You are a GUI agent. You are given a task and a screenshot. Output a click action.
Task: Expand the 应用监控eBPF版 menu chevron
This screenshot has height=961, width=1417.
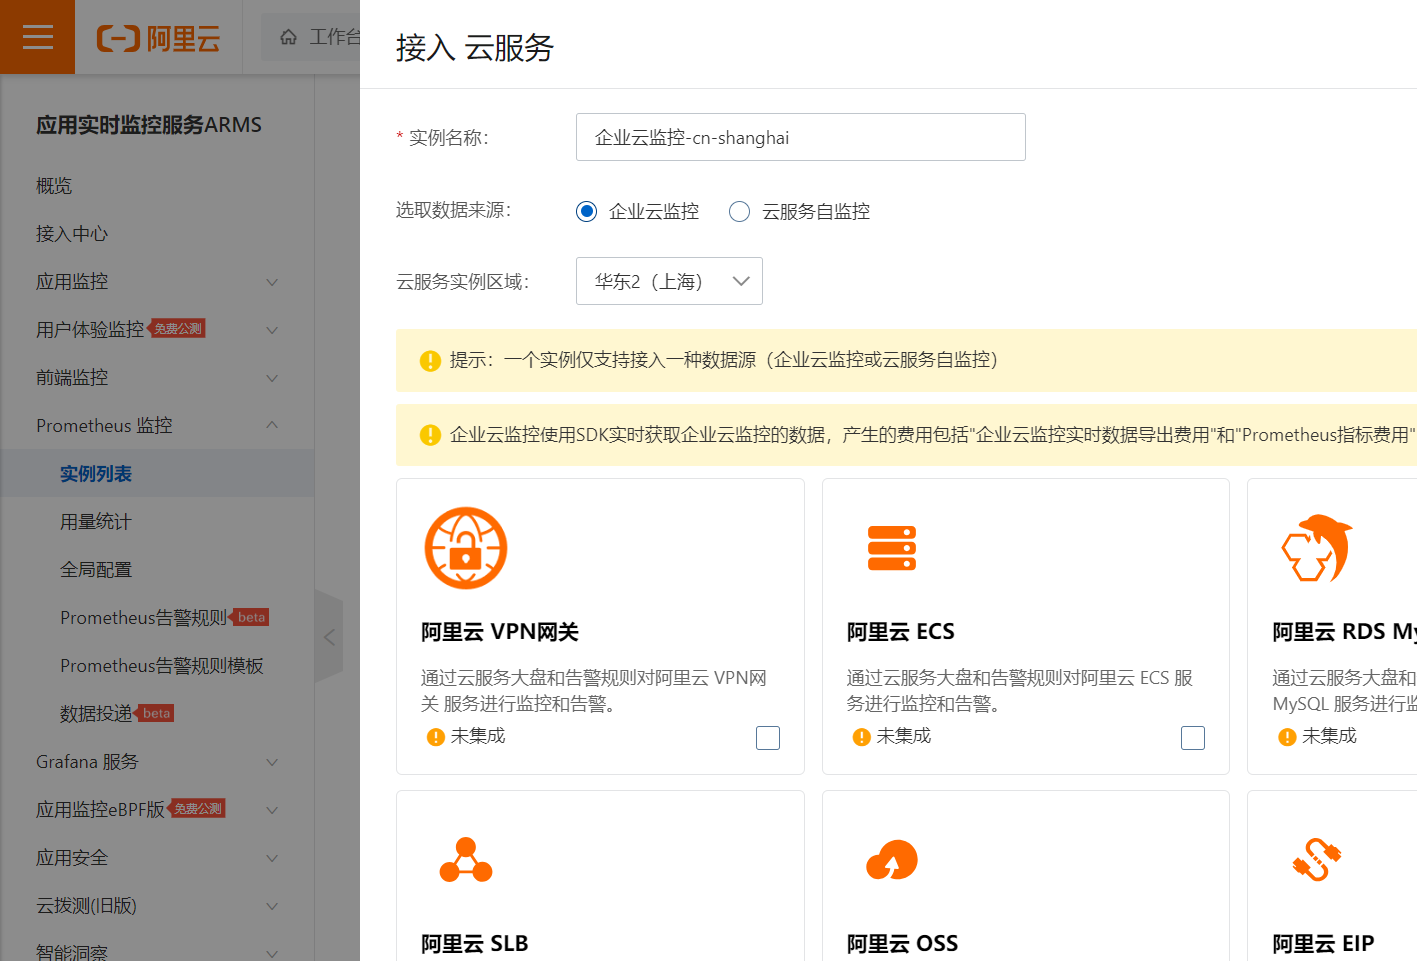[x=272, y=810]
